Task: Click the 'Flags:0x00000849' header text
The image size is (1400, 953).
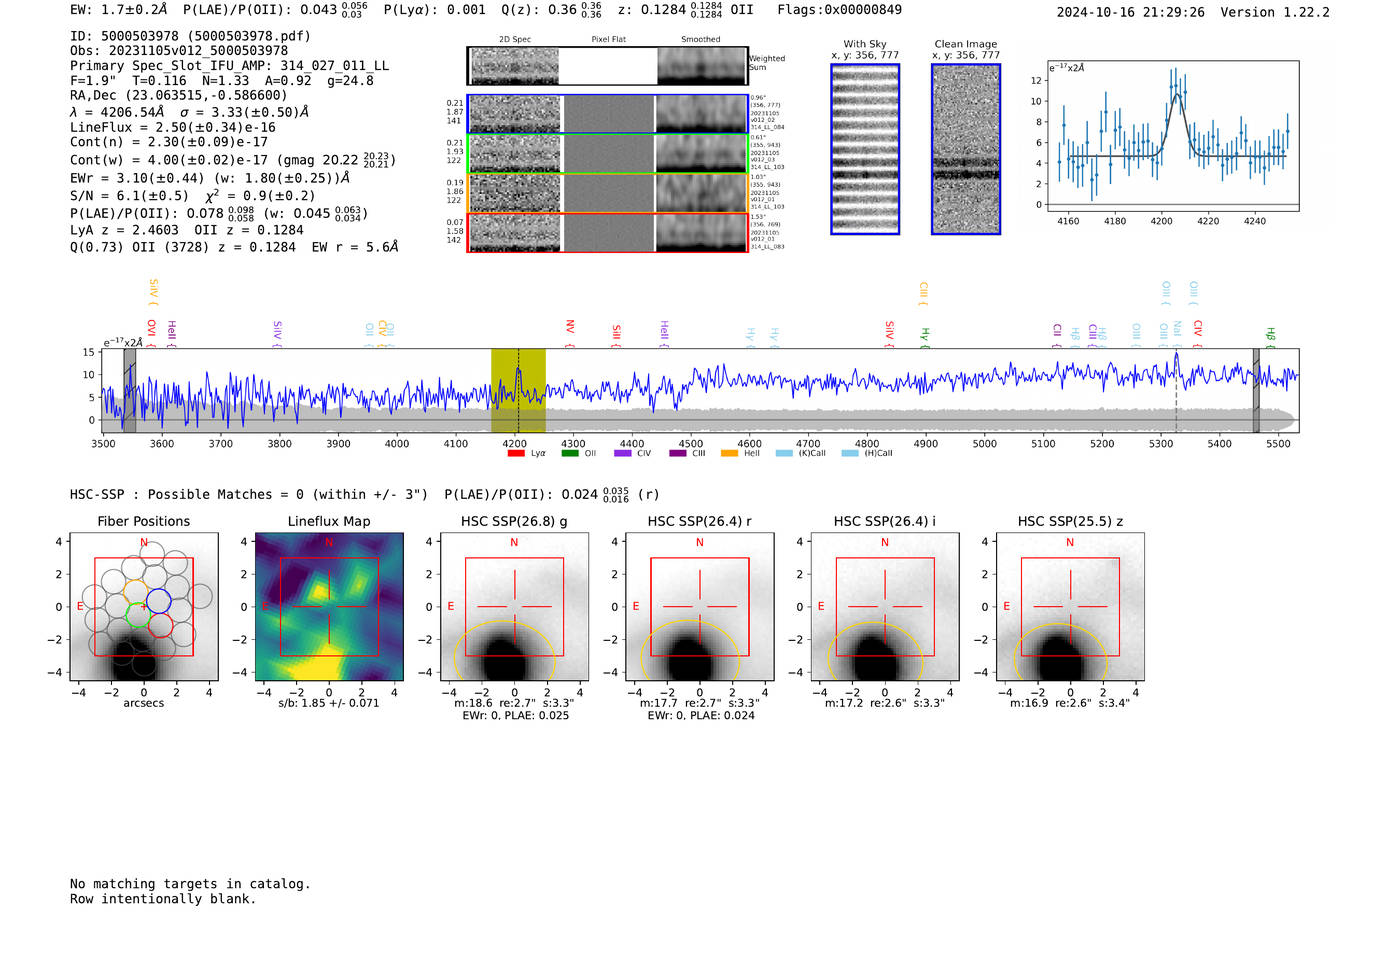Action: coord(840,10)
